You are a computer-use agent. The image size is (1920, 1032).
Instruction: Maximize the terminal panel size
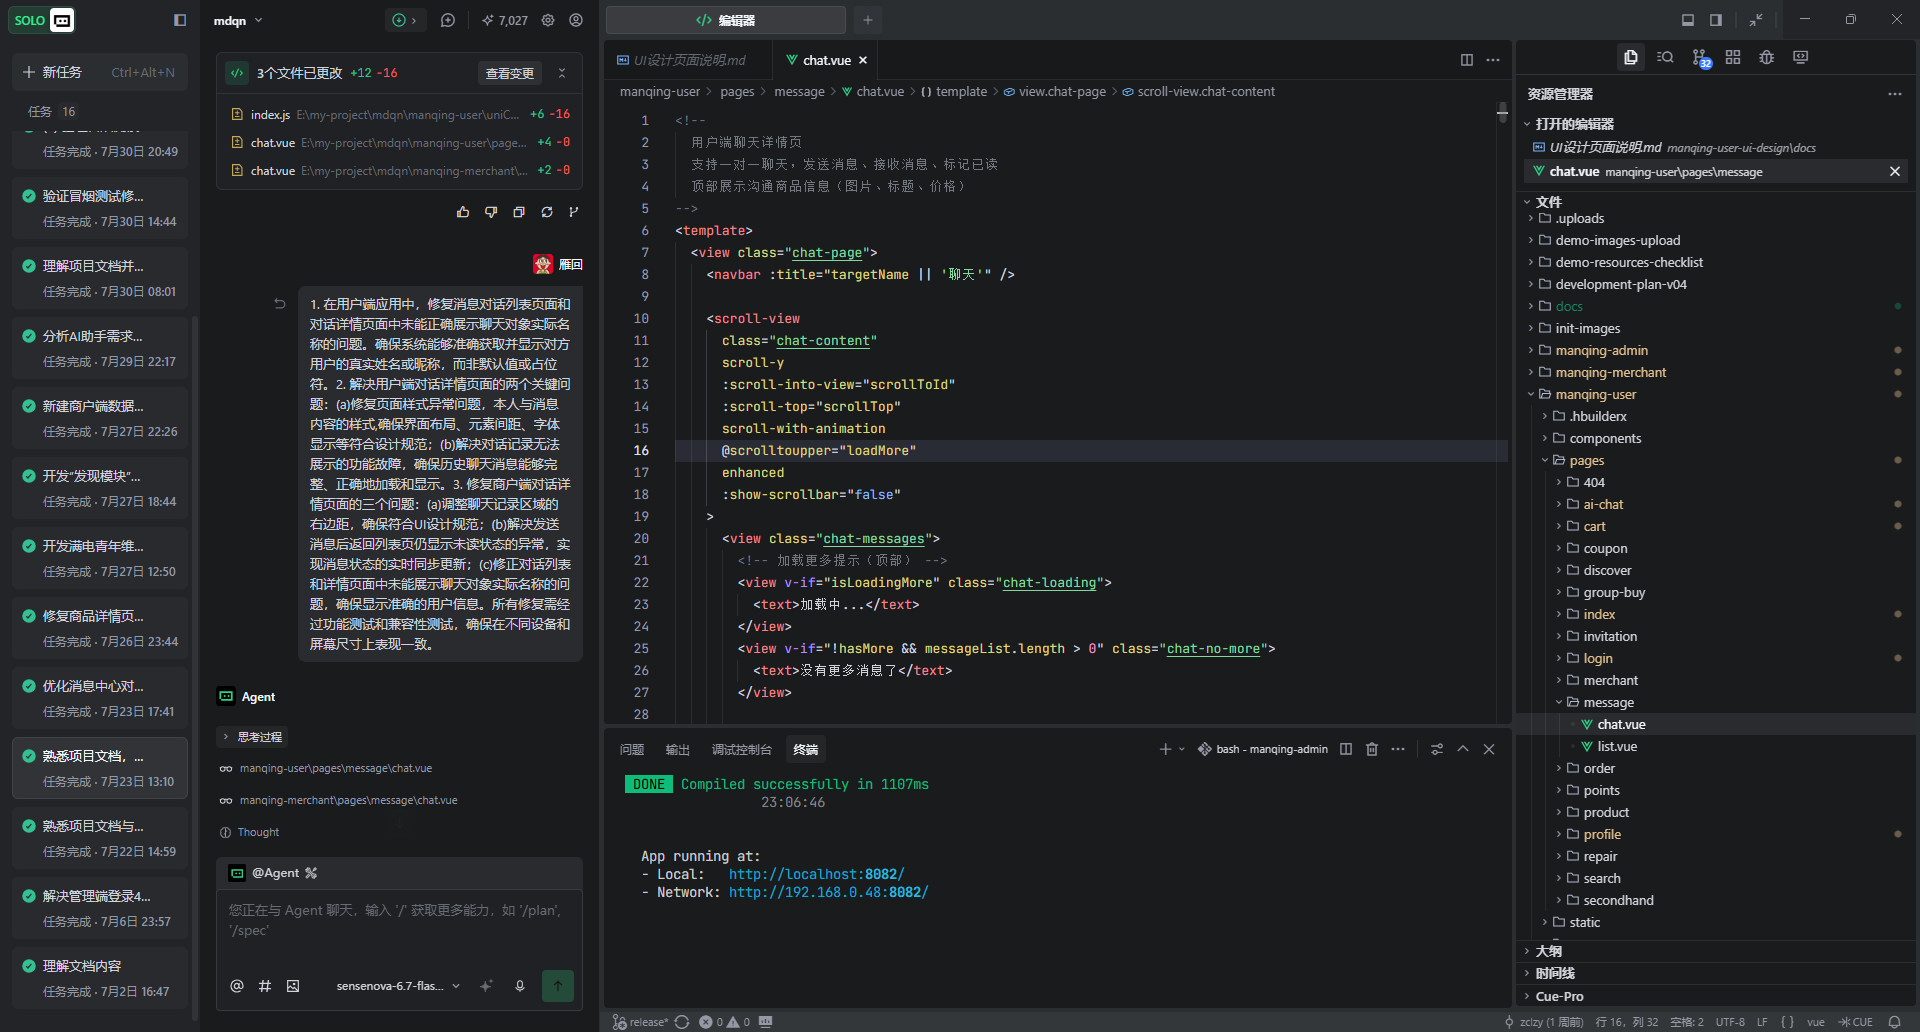1463,749
